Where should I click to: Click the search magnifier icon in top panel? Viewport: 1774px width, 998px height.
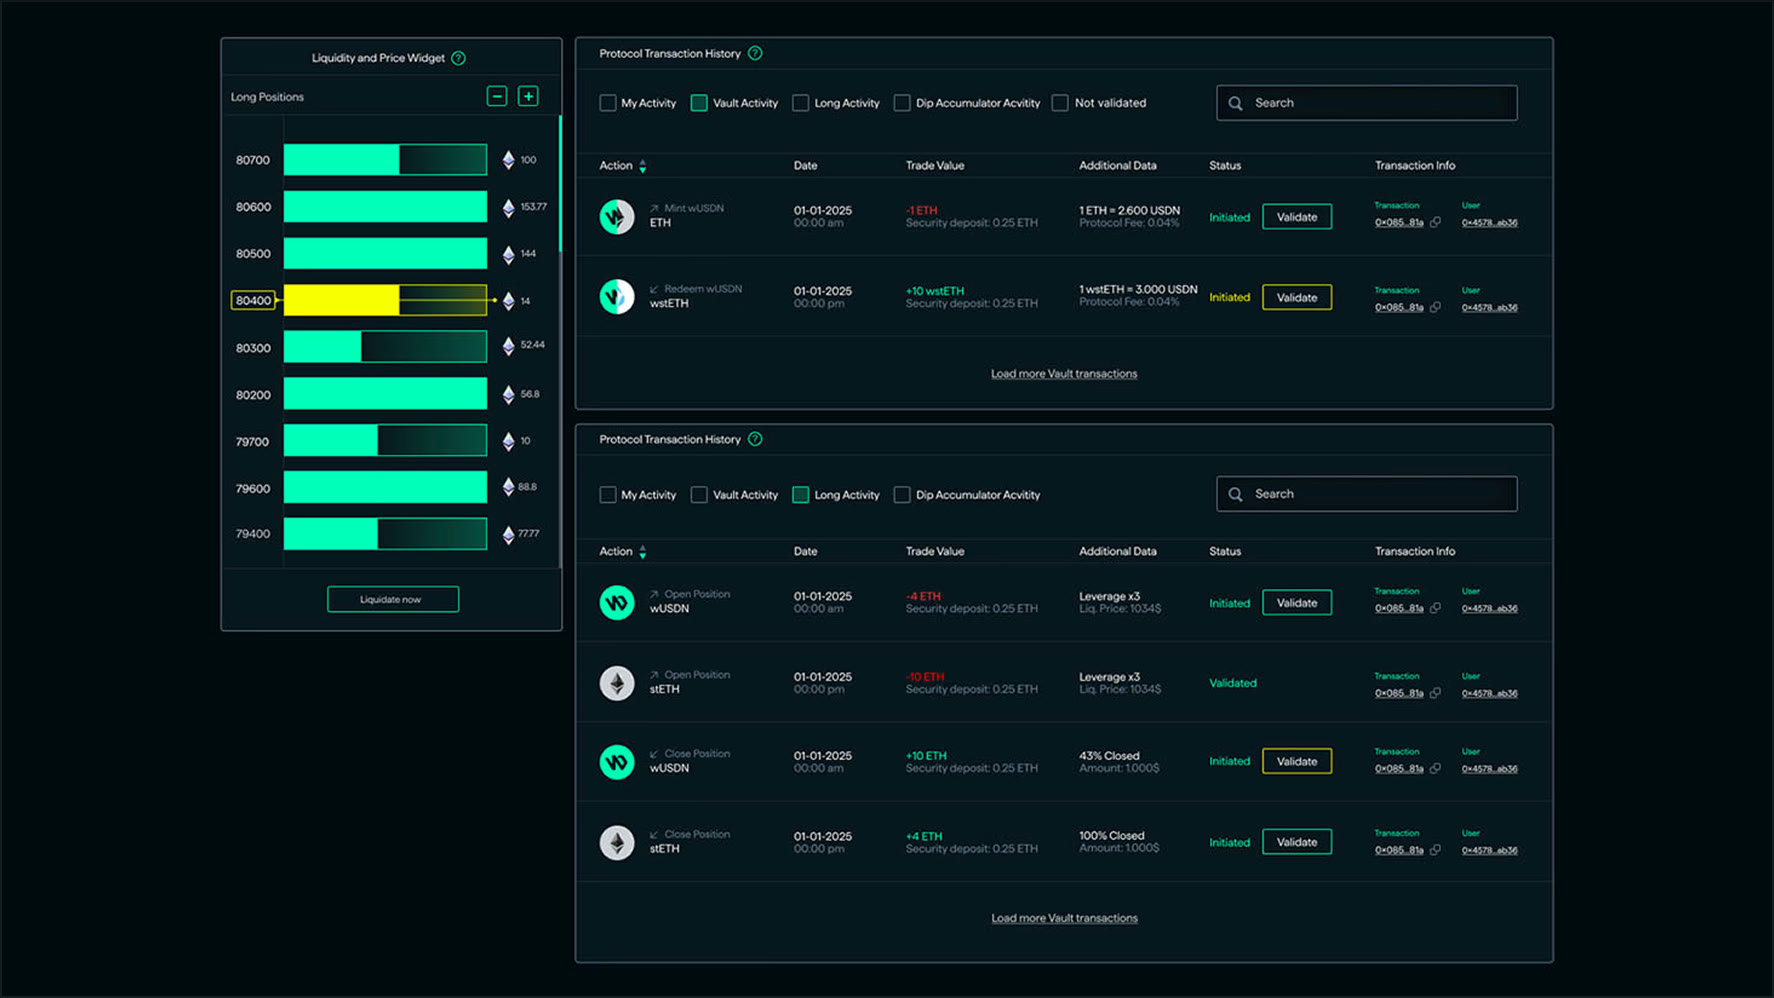pos(1236,103)
